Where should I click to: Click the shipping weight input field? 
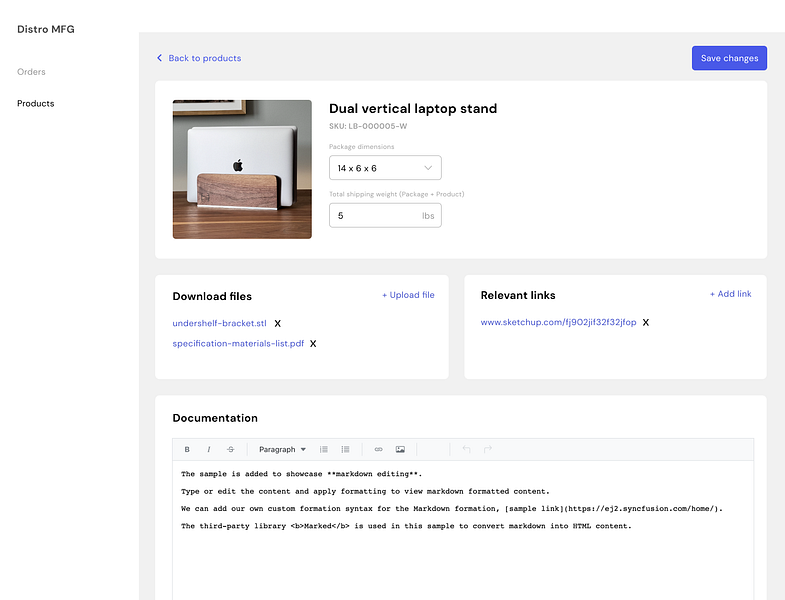click(385, 215)
